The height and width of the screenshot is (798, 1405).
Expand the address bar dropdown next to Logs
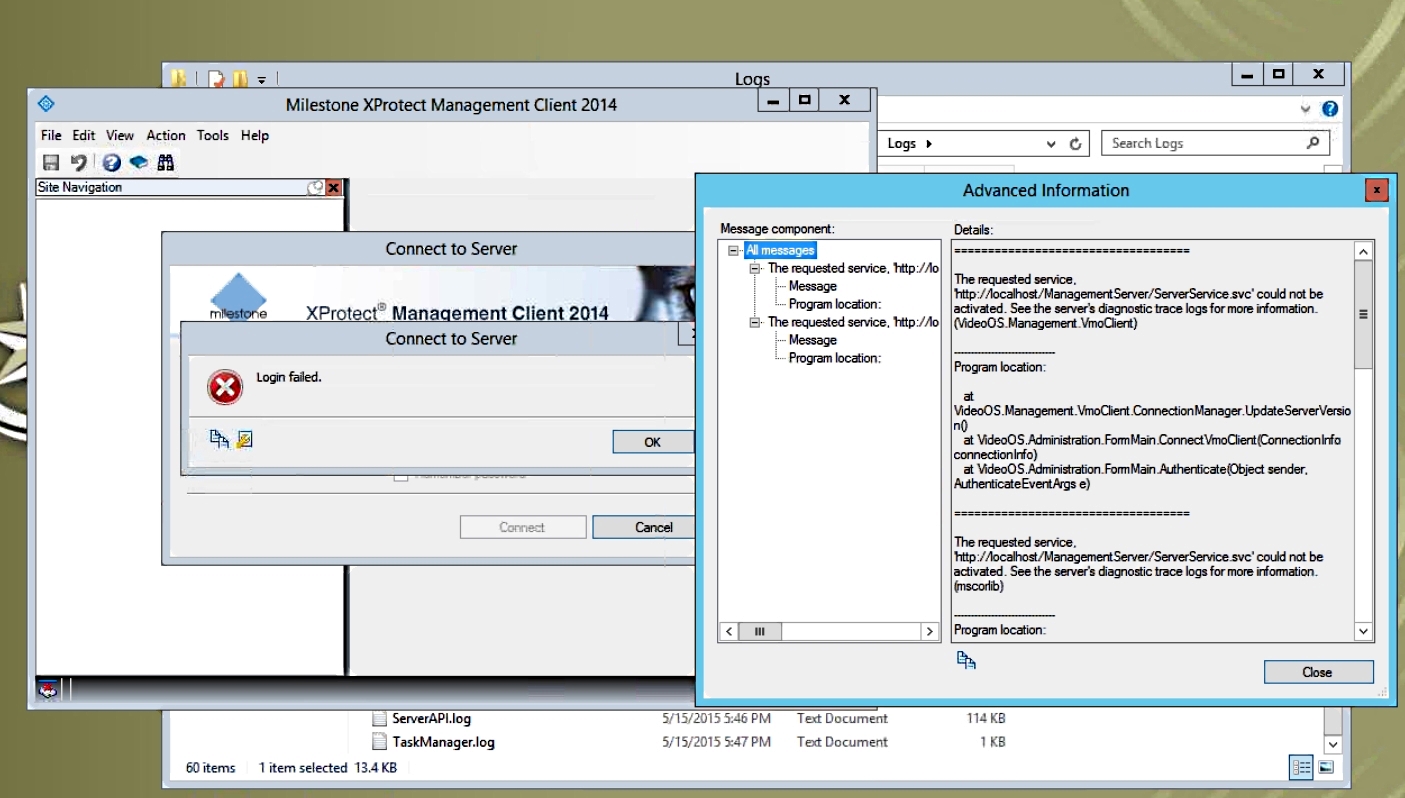point(1051,143)
